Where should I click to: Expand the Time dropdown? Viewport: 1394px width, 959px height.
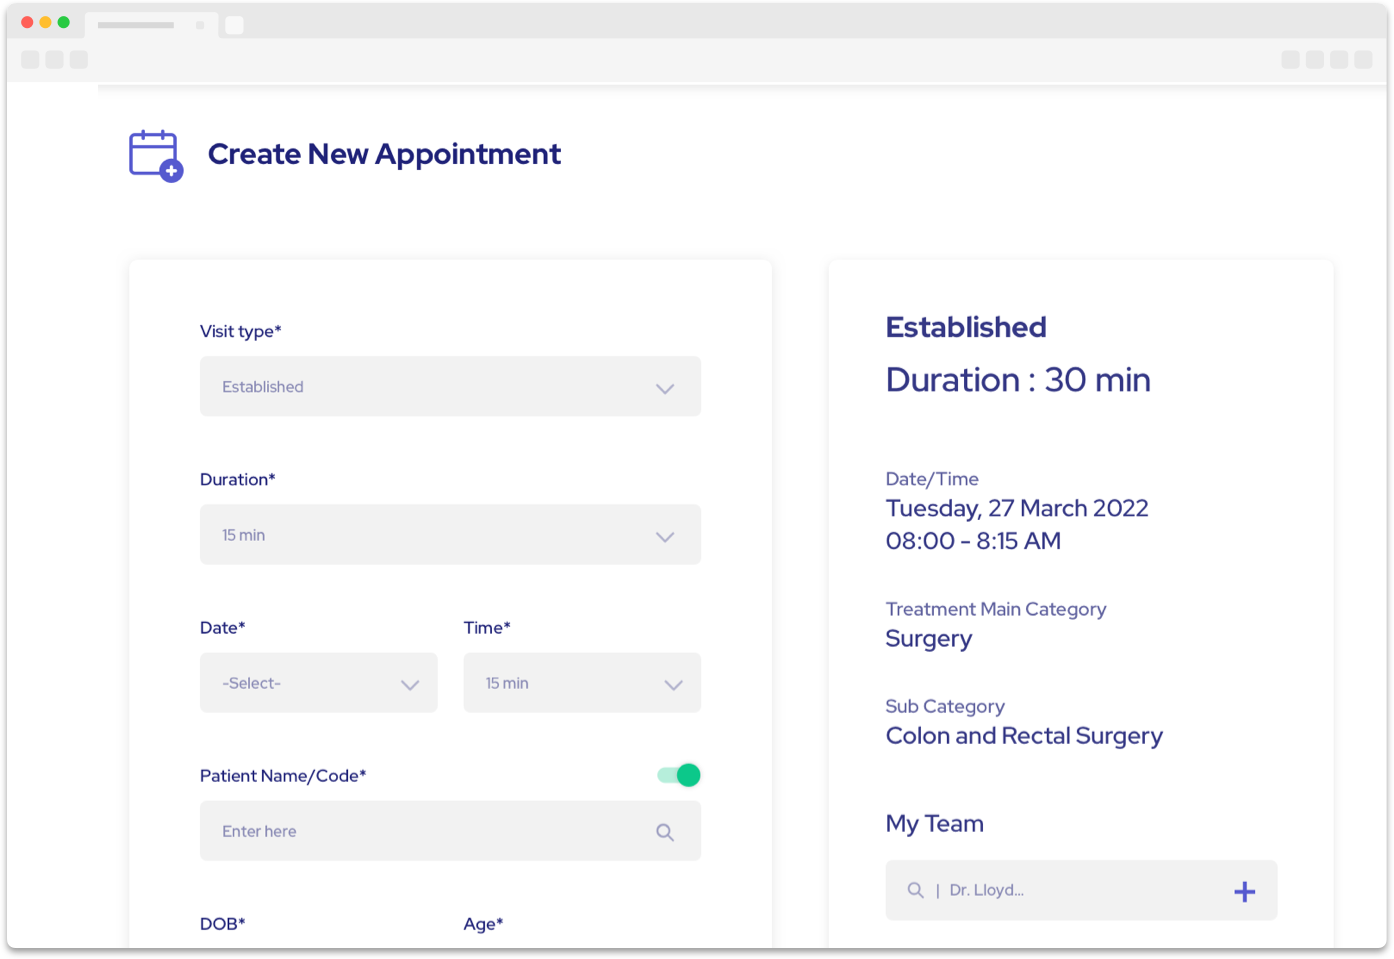(x=582, y=683)
